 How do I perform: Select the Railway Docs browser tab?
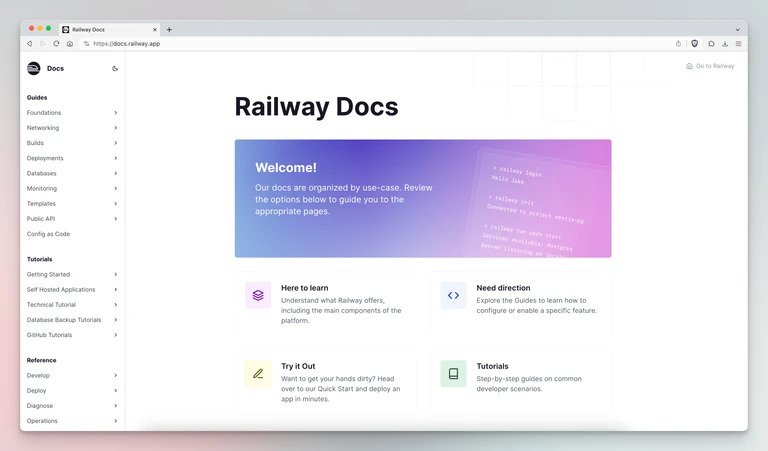click(110, 29)
